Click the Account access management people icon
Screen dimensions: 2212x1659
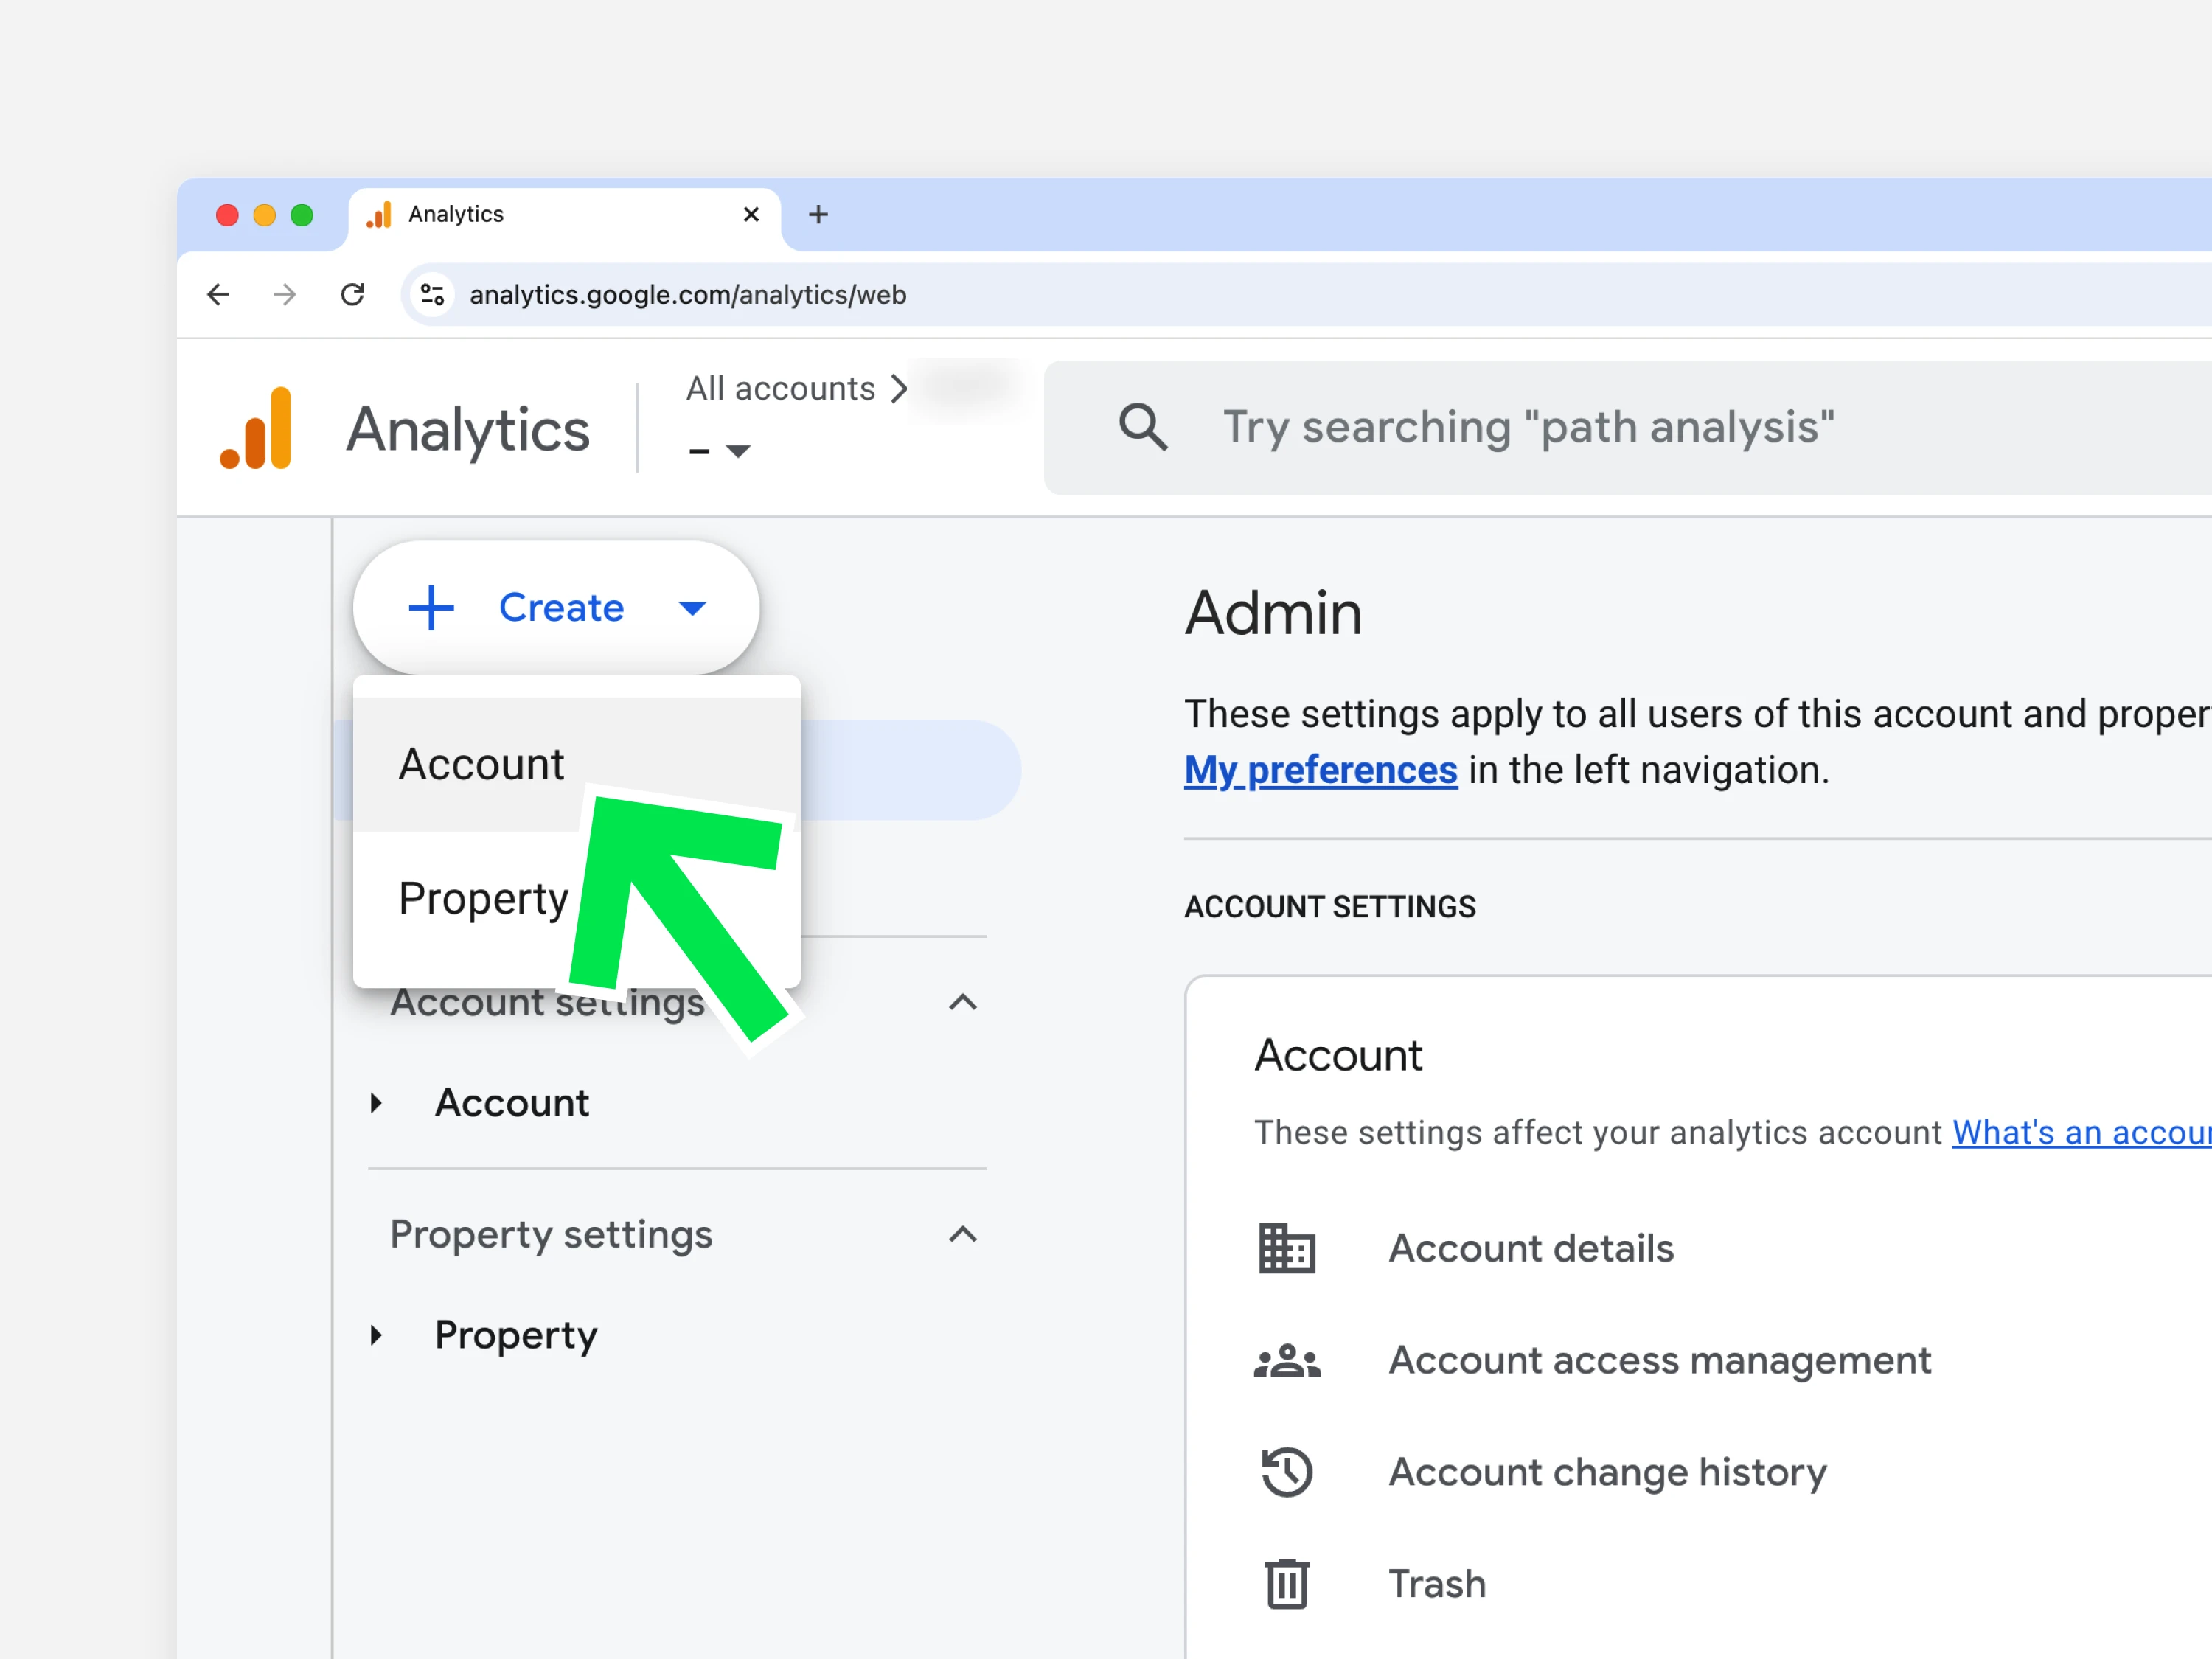point(1287,1361)
